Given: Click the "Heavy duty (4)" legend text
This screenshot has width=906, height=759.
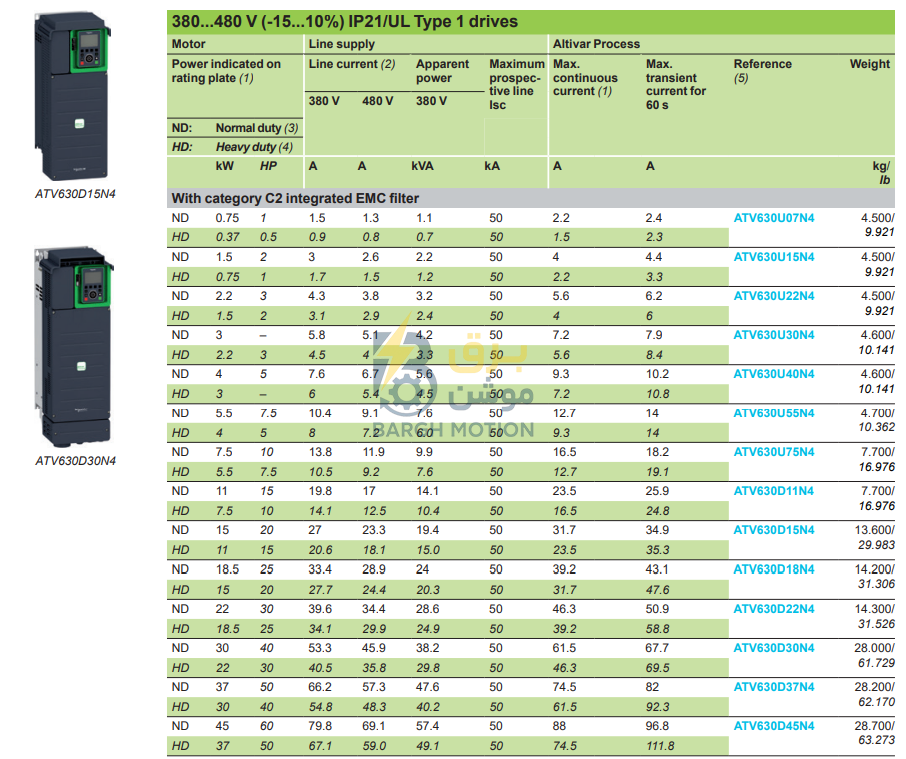Looking at the screenshot, I should [x=254, y=147].
